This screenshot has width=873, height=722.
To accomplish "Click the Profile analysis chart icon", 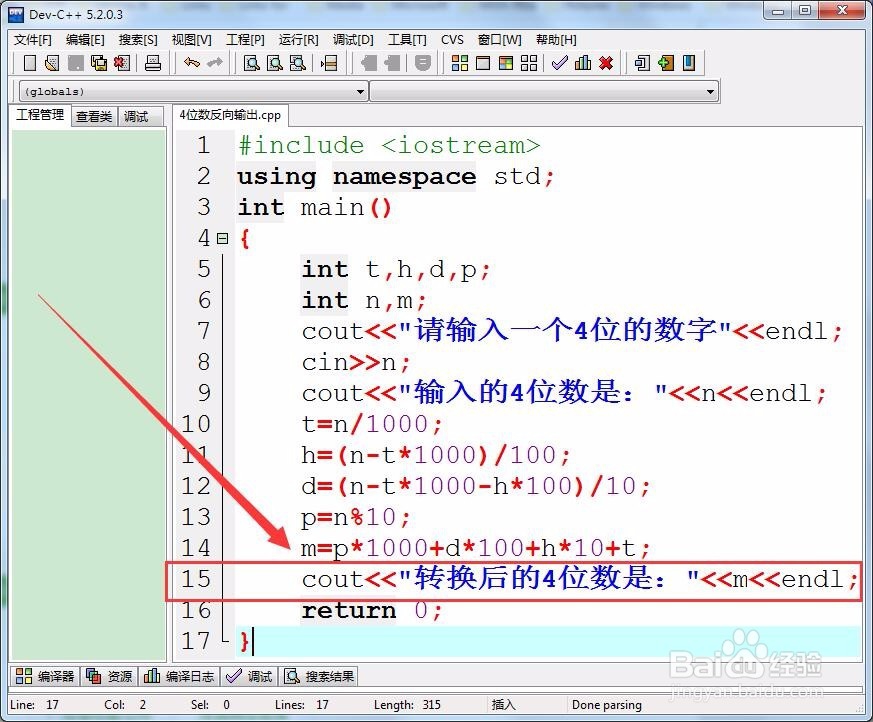I will click(x=583, y=63).
